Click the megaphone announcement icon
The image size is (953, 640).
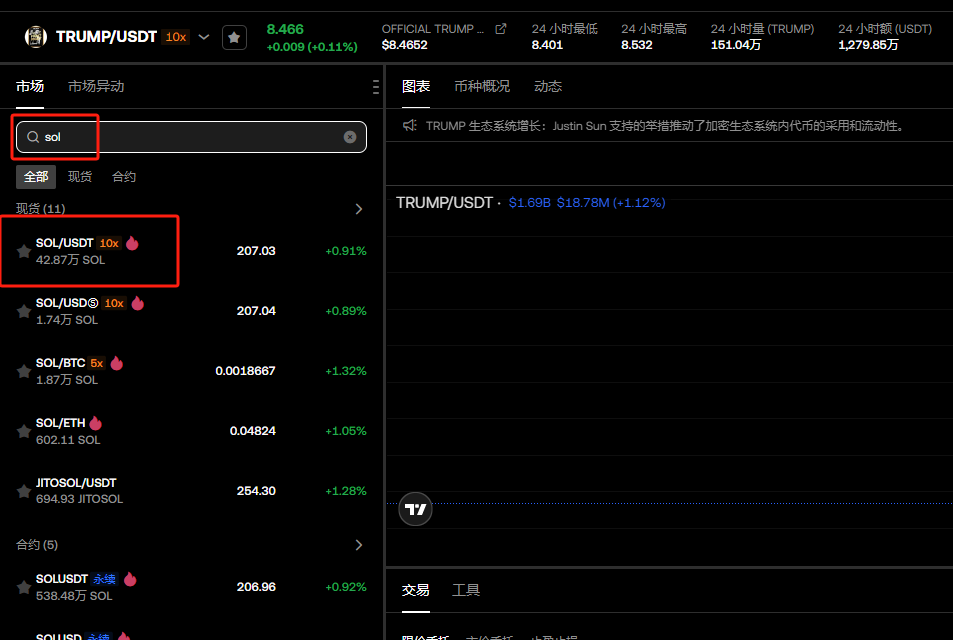point(410,126)
